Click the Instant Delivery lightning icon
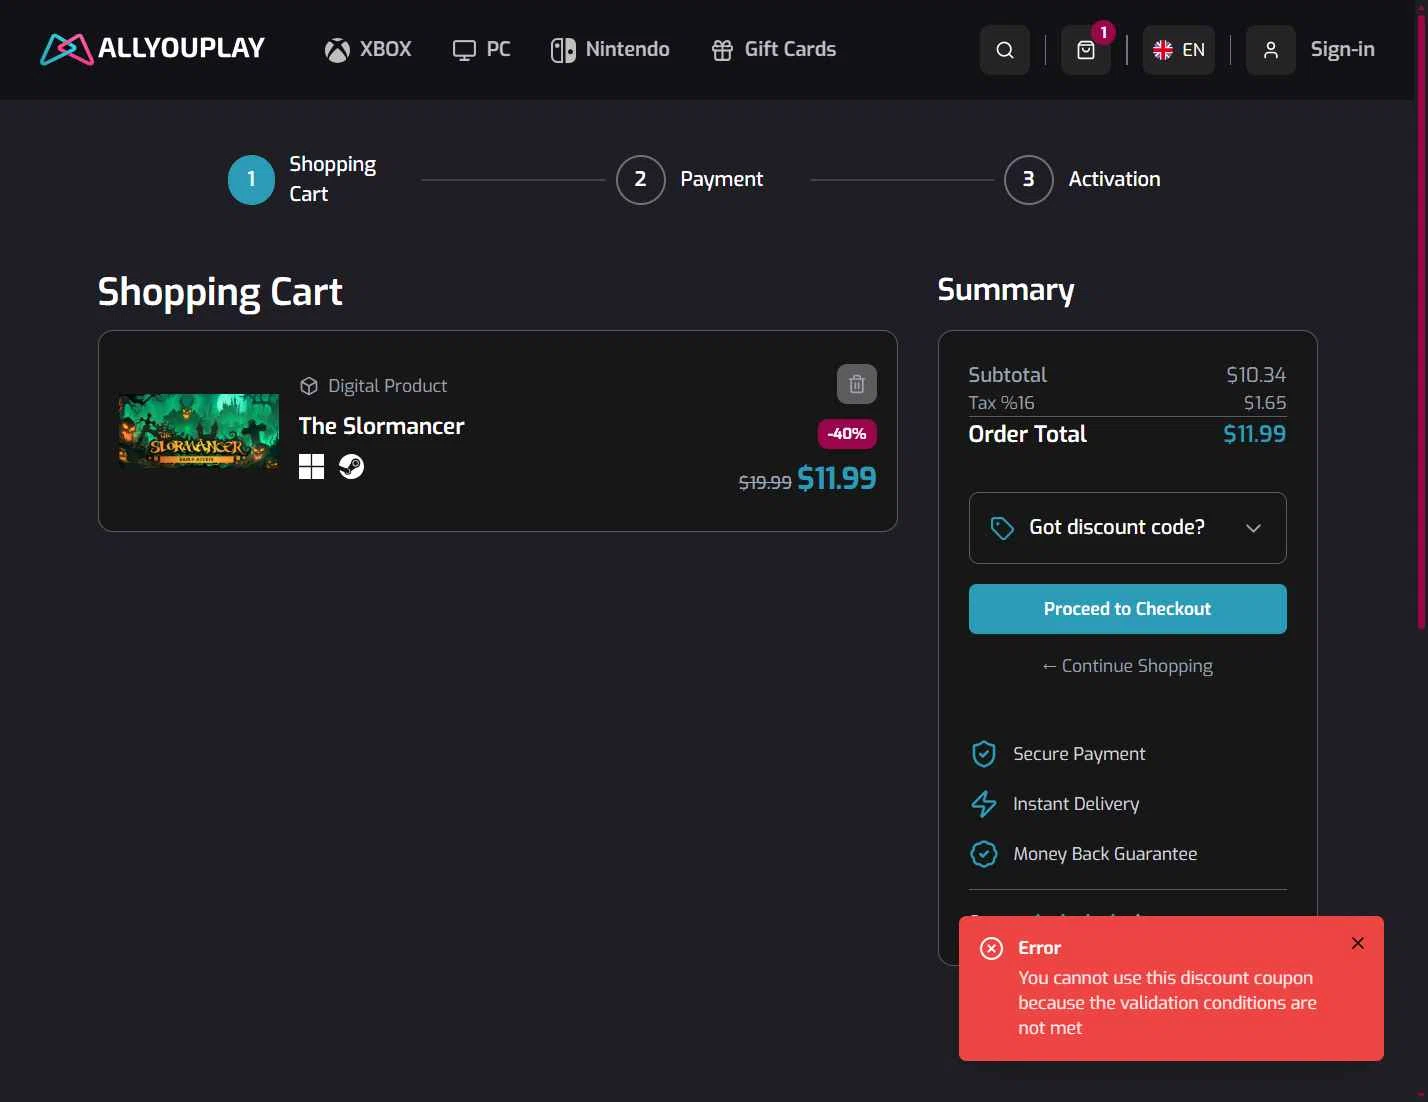The width and height of the screenshot is (1428, 1102). tap(984, 804)
